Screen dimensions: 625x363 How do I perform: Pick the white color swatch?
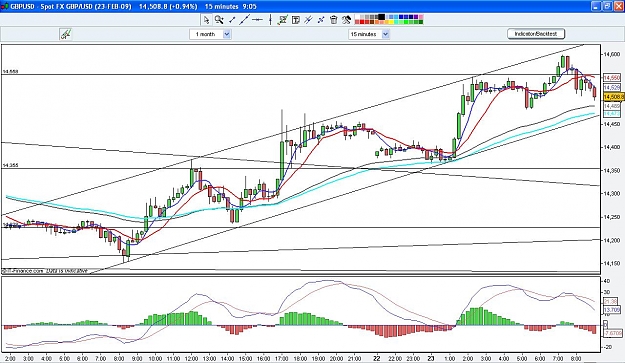358,17
